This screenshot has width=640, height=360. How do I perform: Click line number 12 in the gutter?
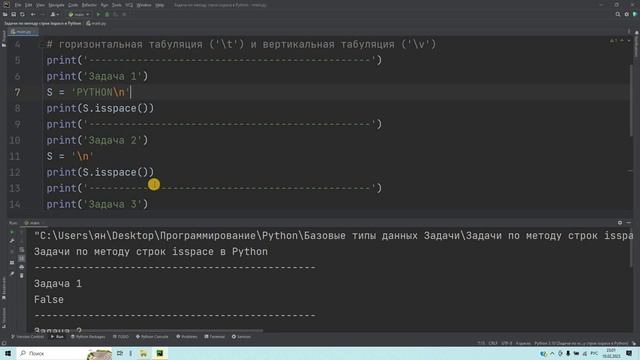[15, 172]
